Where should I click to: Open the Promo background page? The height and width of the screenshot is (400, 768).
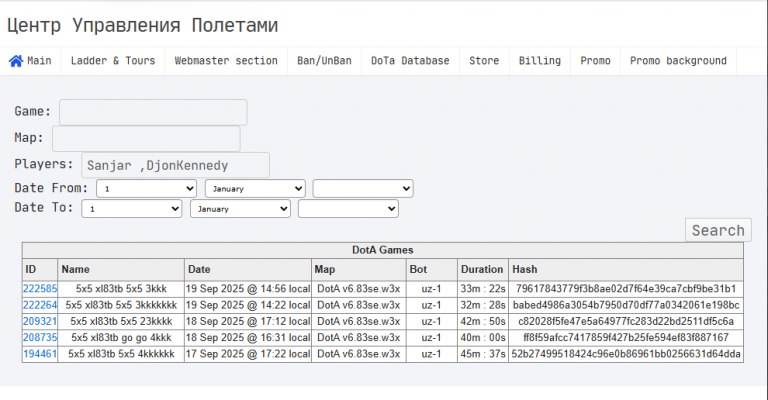click(678, 61)
